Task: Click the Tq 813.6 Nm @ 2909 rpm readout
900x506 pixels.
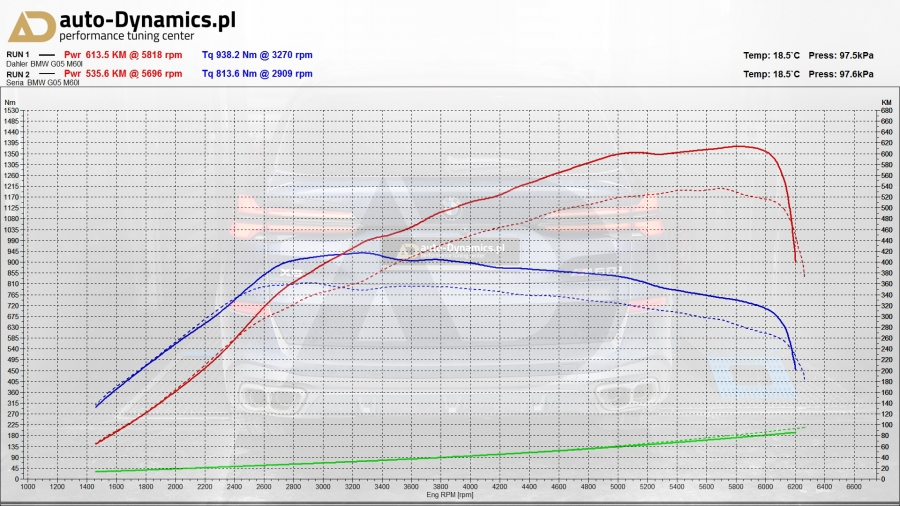Action: [x=257, y=74]
